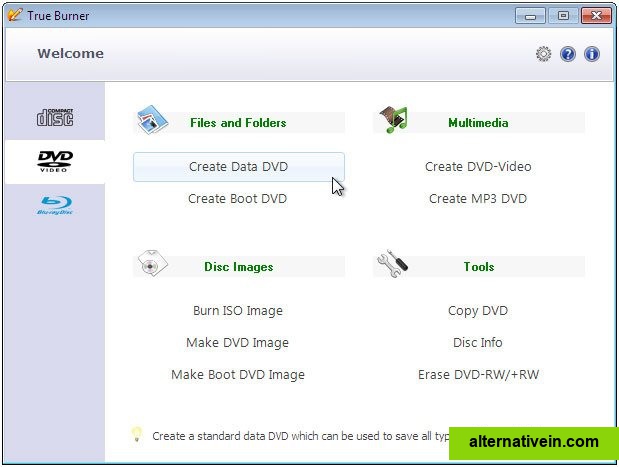Start Create MP3 DVD
Image resolution: width=619 pixels, height=467 pixels.
(478, 199)
